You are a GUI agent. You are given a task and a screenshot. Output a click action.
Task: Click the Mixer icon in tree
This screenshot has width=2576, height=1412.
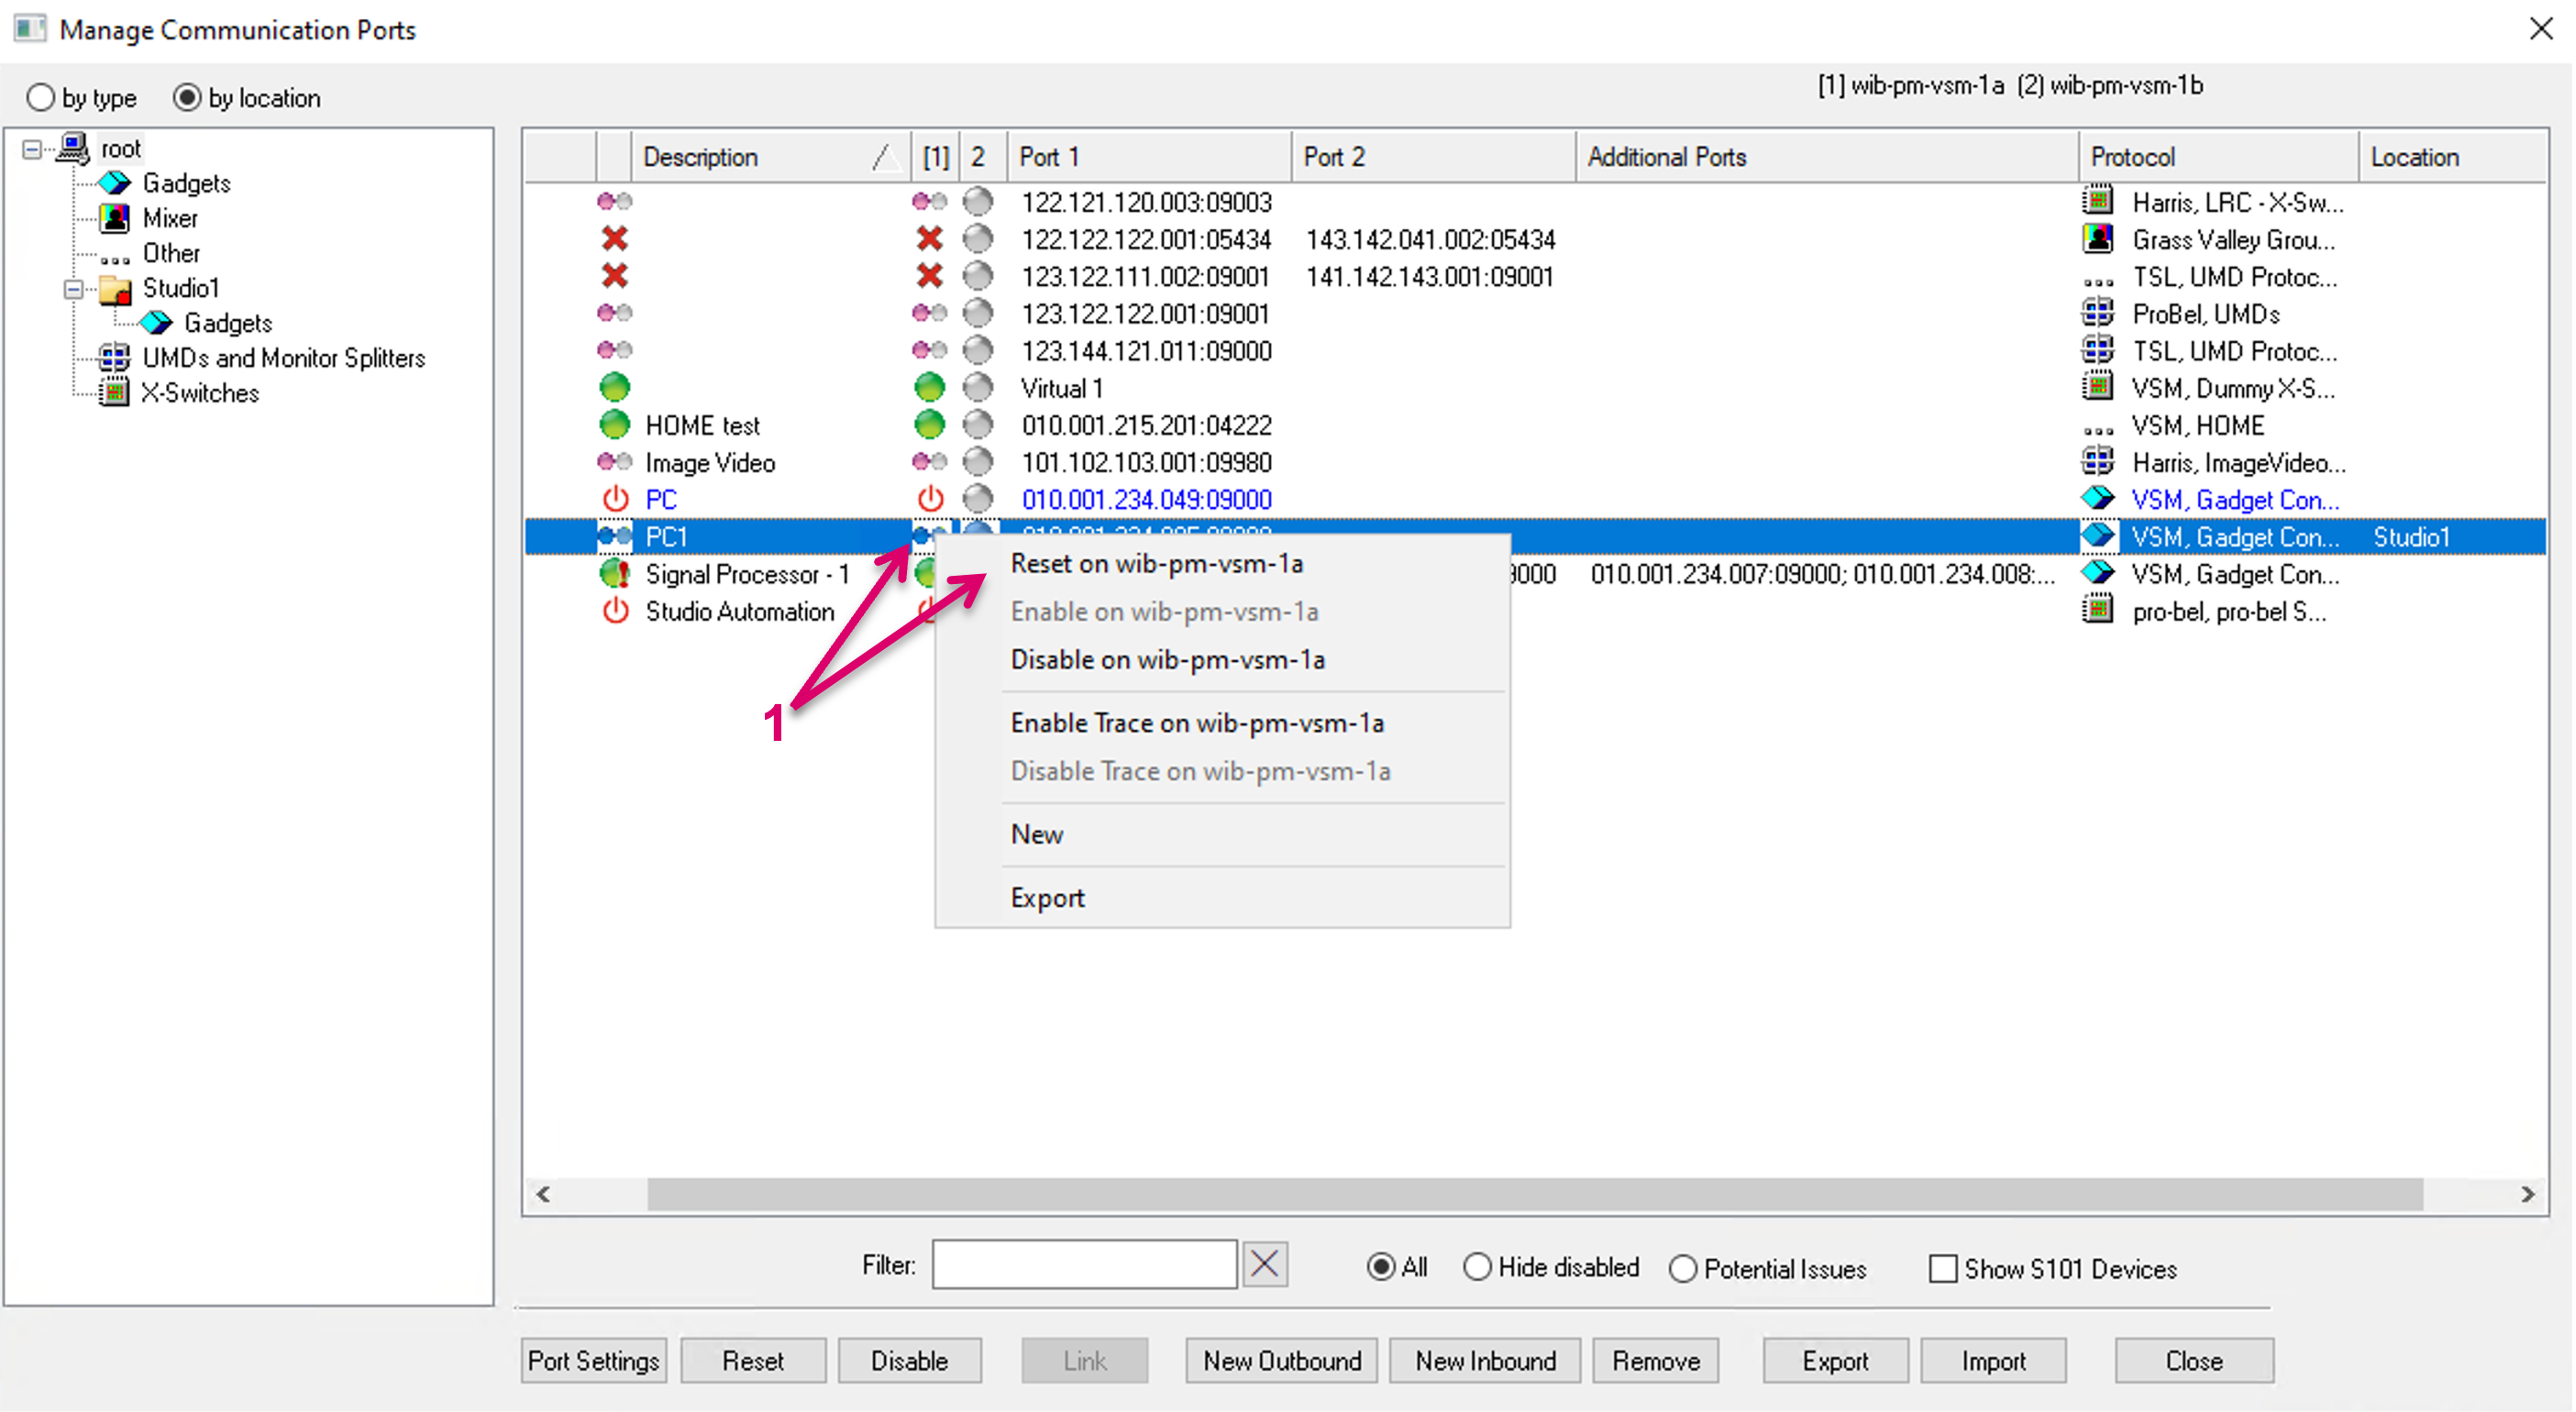pyautogui.click(x=115, y=218)
